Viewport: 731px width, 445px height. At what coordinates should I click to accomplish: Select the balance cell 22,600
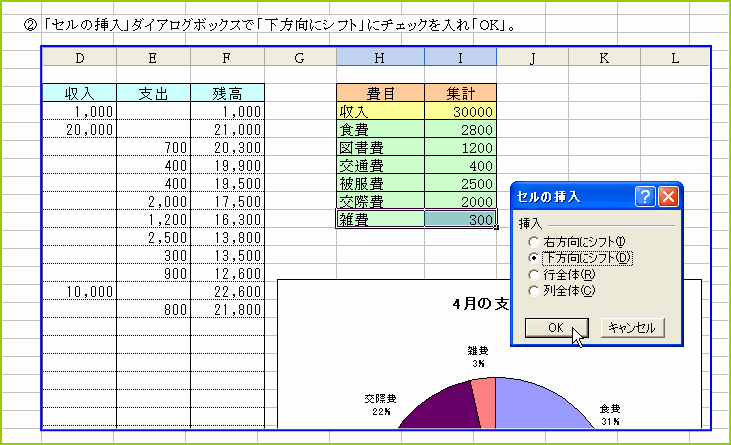click(228, 291)
